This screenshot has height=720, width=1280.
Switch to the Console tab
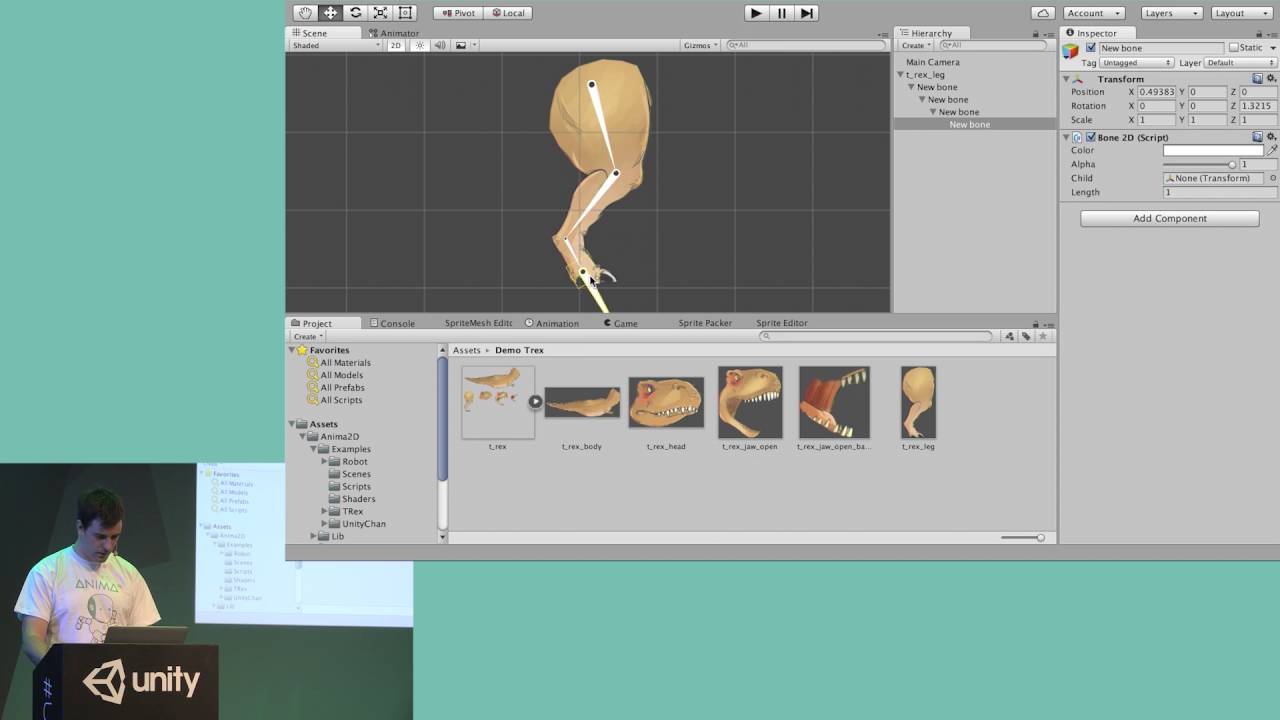pyautogui.click(x=392, y=323)
